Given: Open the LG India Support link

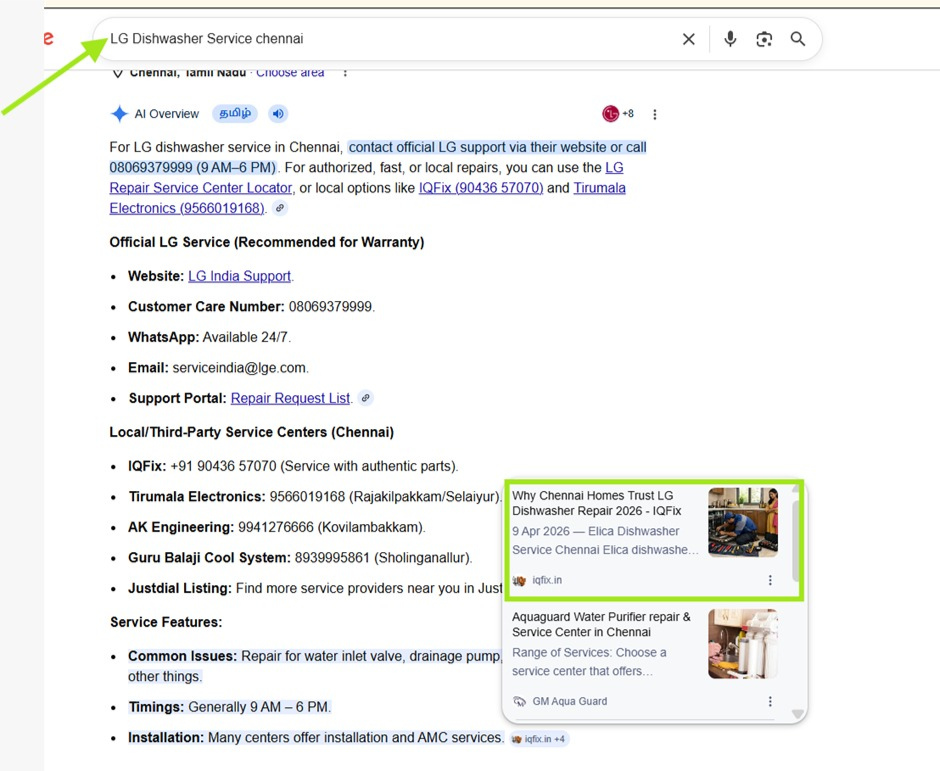Looking at the screenshot, I should 239,276.
